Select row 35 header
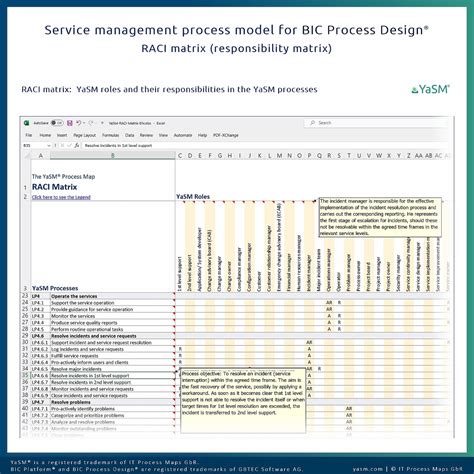This screenshot has height=474, width=474. tap(25, 375)
